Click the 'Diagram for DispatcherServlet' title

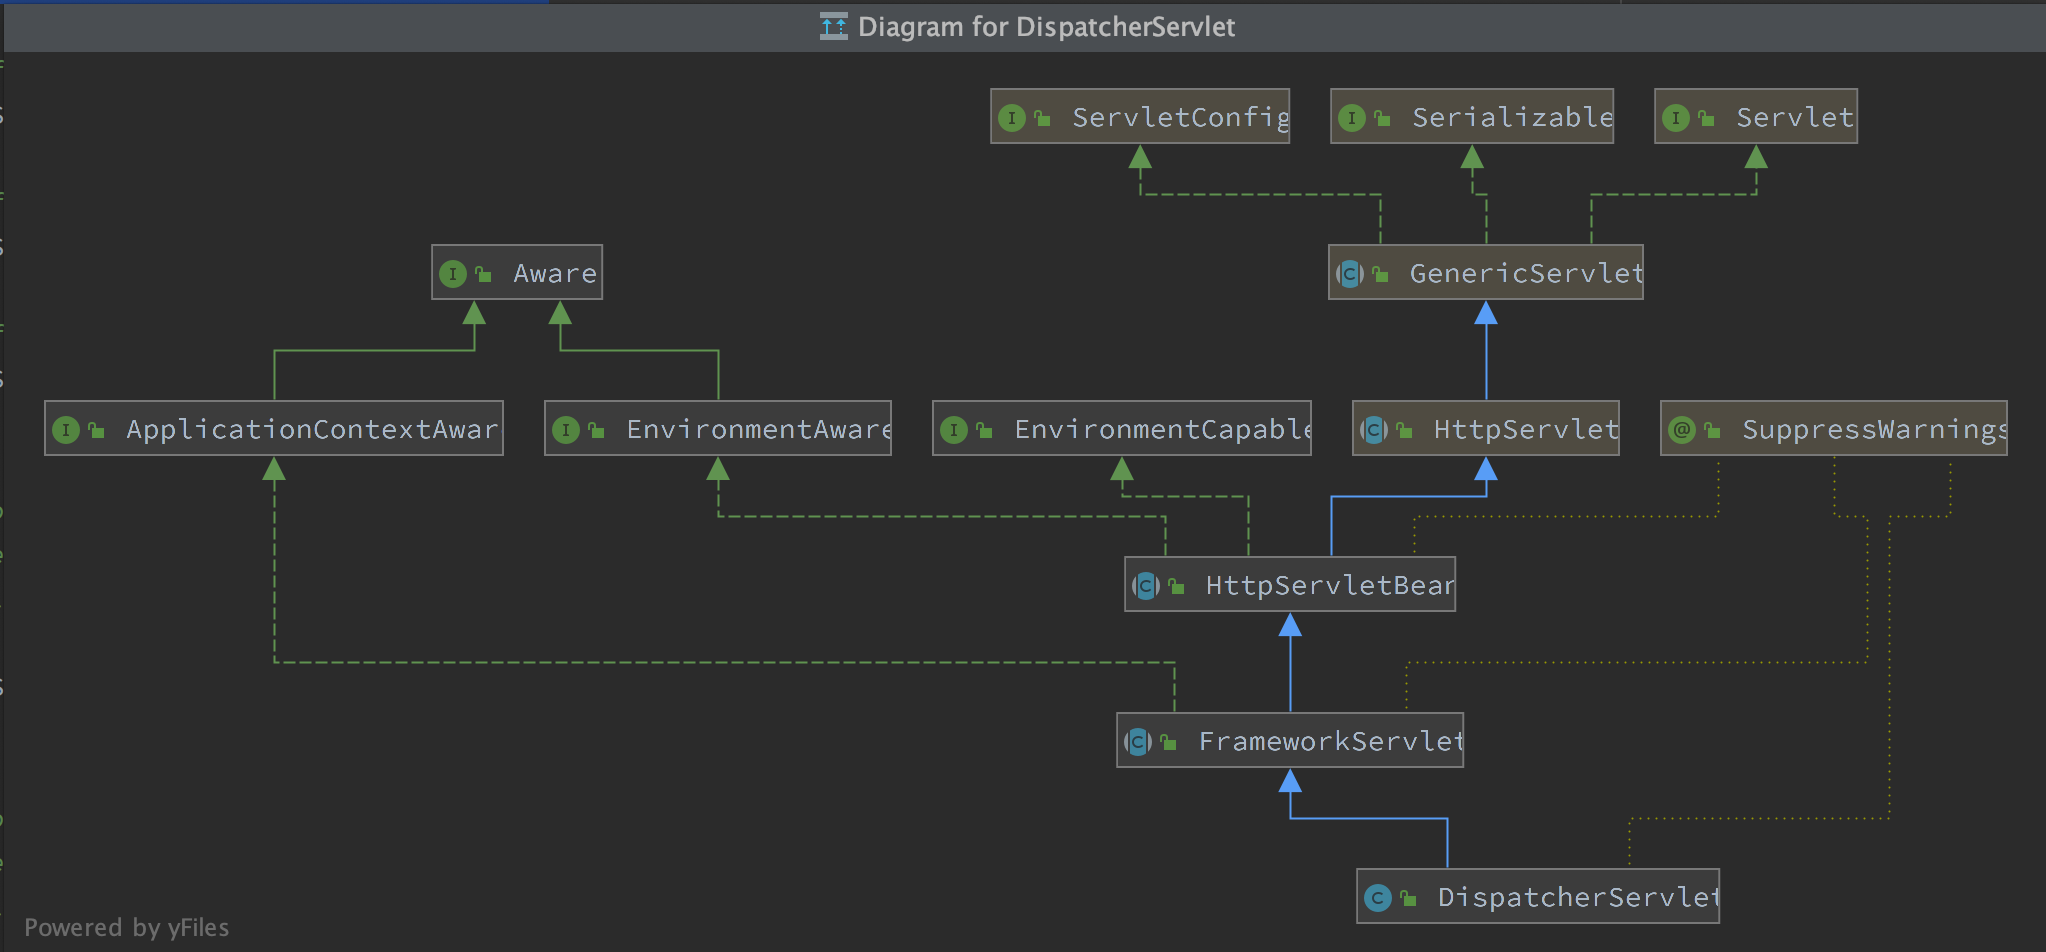[1046, 27]
